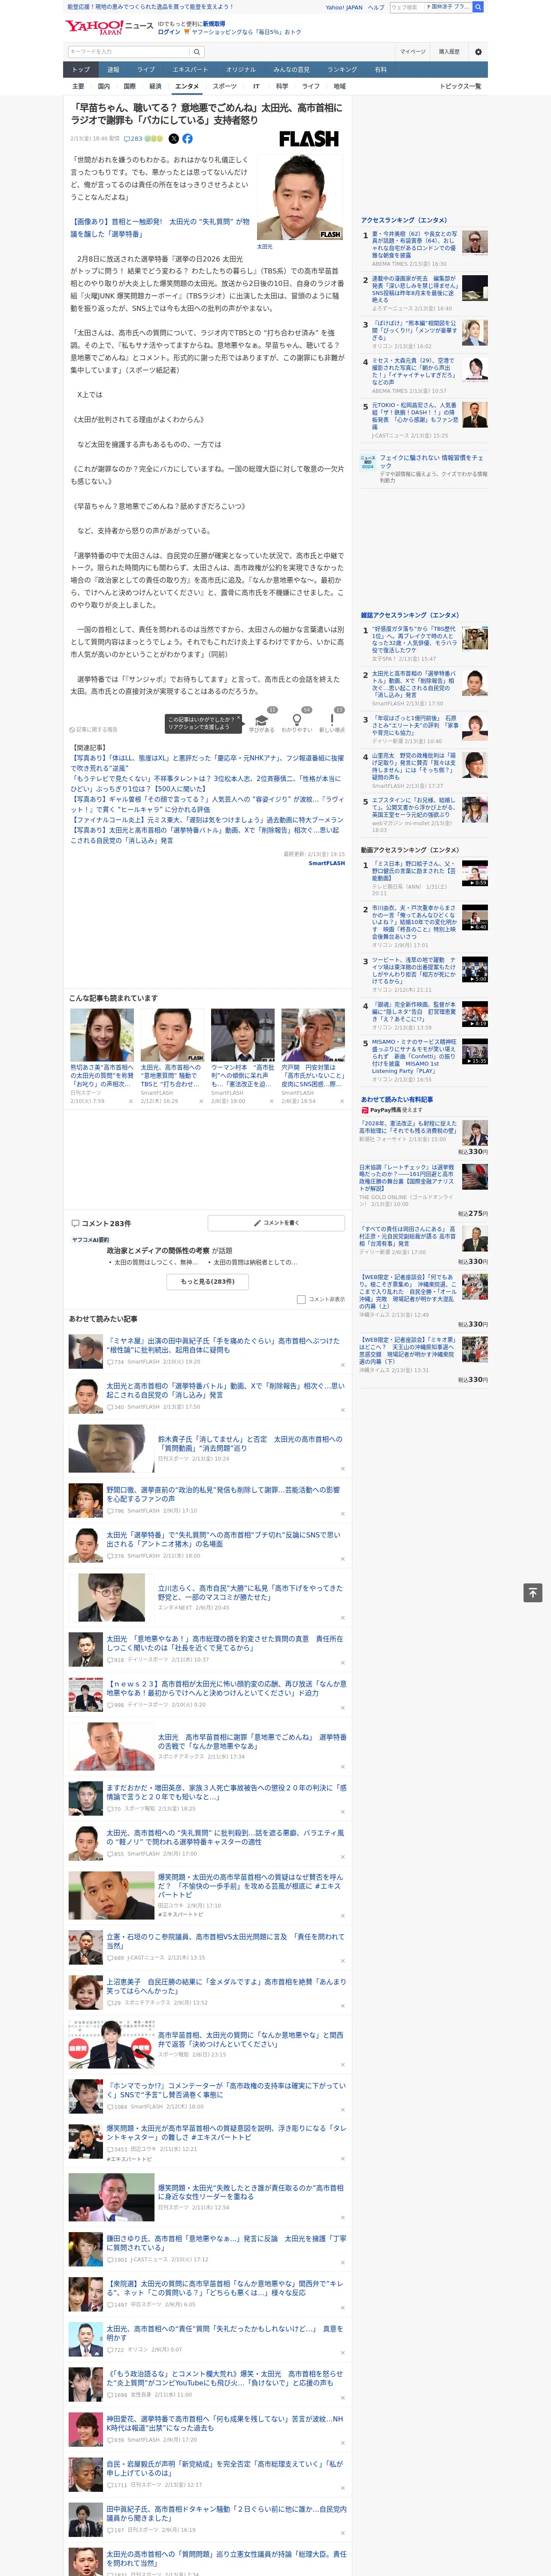Open 【画像あり】首相と一触即発 link
This screenshot has width=551, height=2576.
coord(160,228)
